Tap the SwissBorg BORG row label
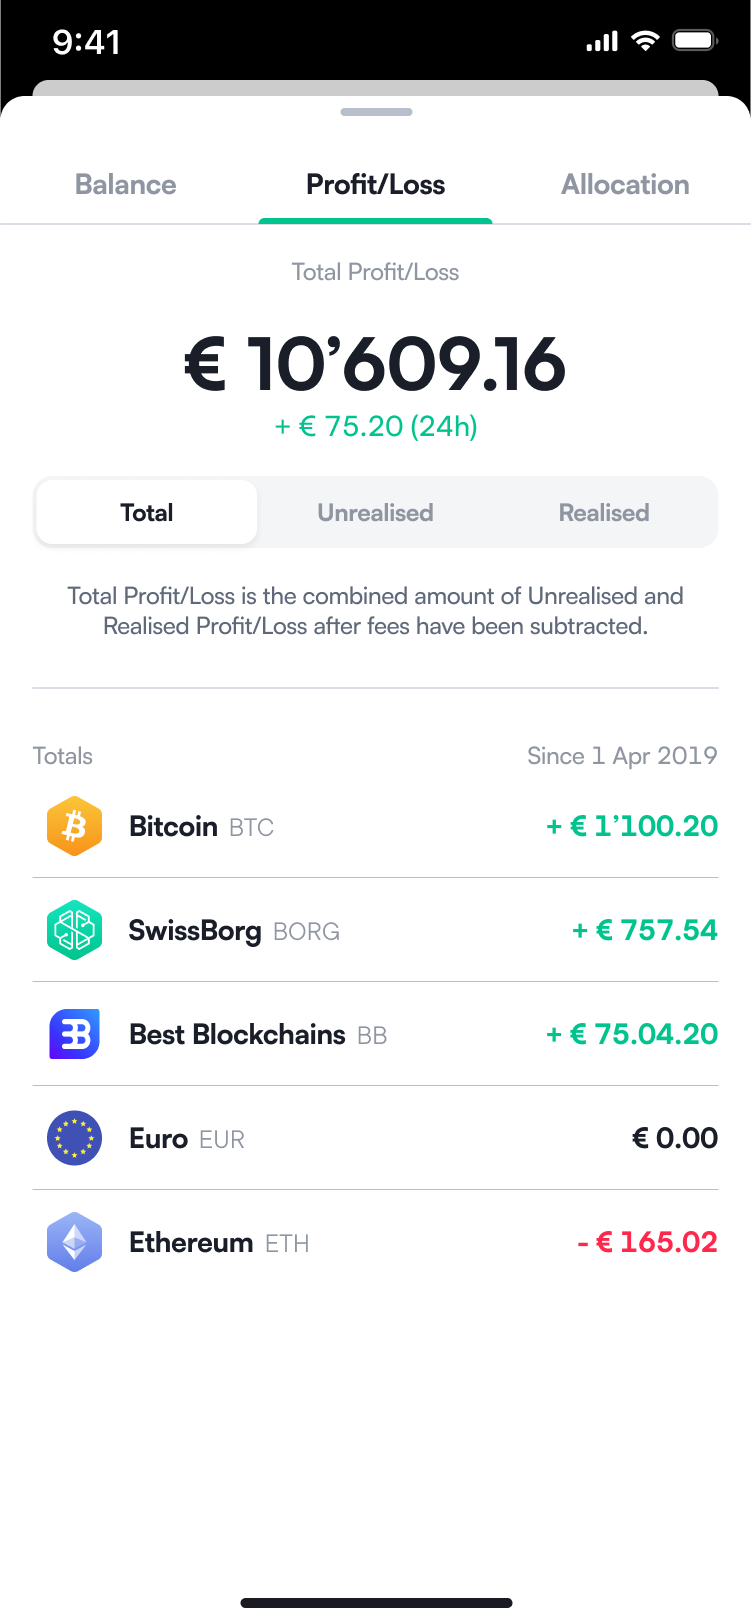 [x=234, y=931]
